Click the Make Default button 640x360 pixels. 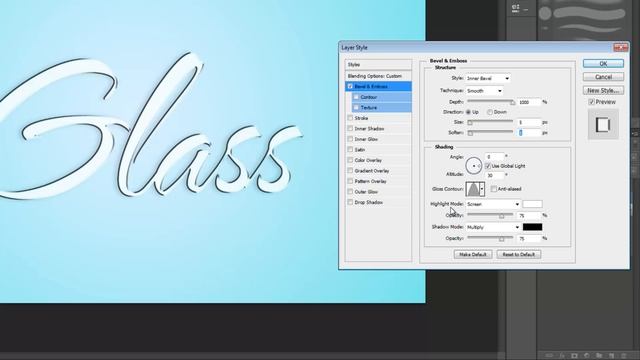473,254
